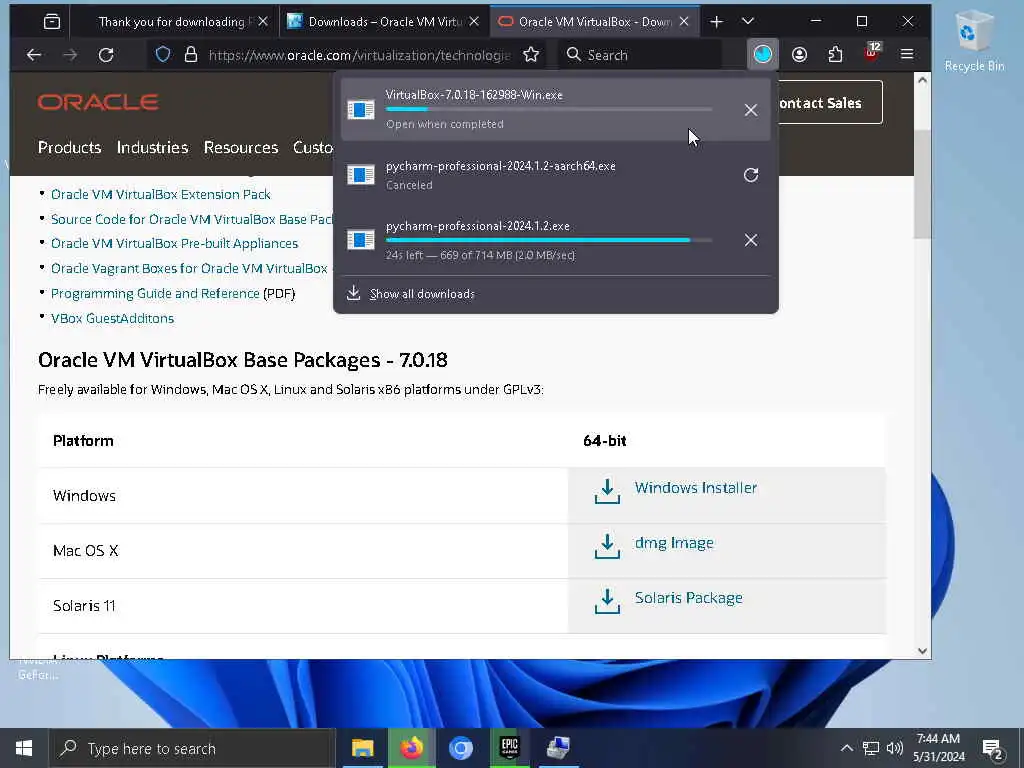Open VBox GuestAdditons link
Screen dimensions: 1024x768
tap(112, 319)
